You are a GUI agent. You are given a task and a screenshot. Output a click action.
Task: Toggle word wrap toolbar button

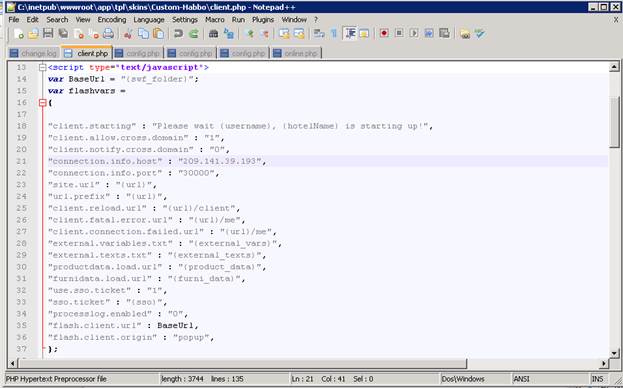(319, 34)
